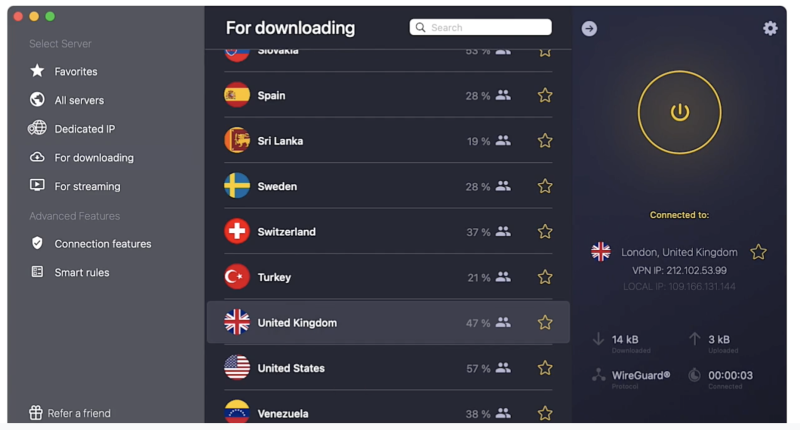Click the collapse panel arrow icon

pos(589,28)
